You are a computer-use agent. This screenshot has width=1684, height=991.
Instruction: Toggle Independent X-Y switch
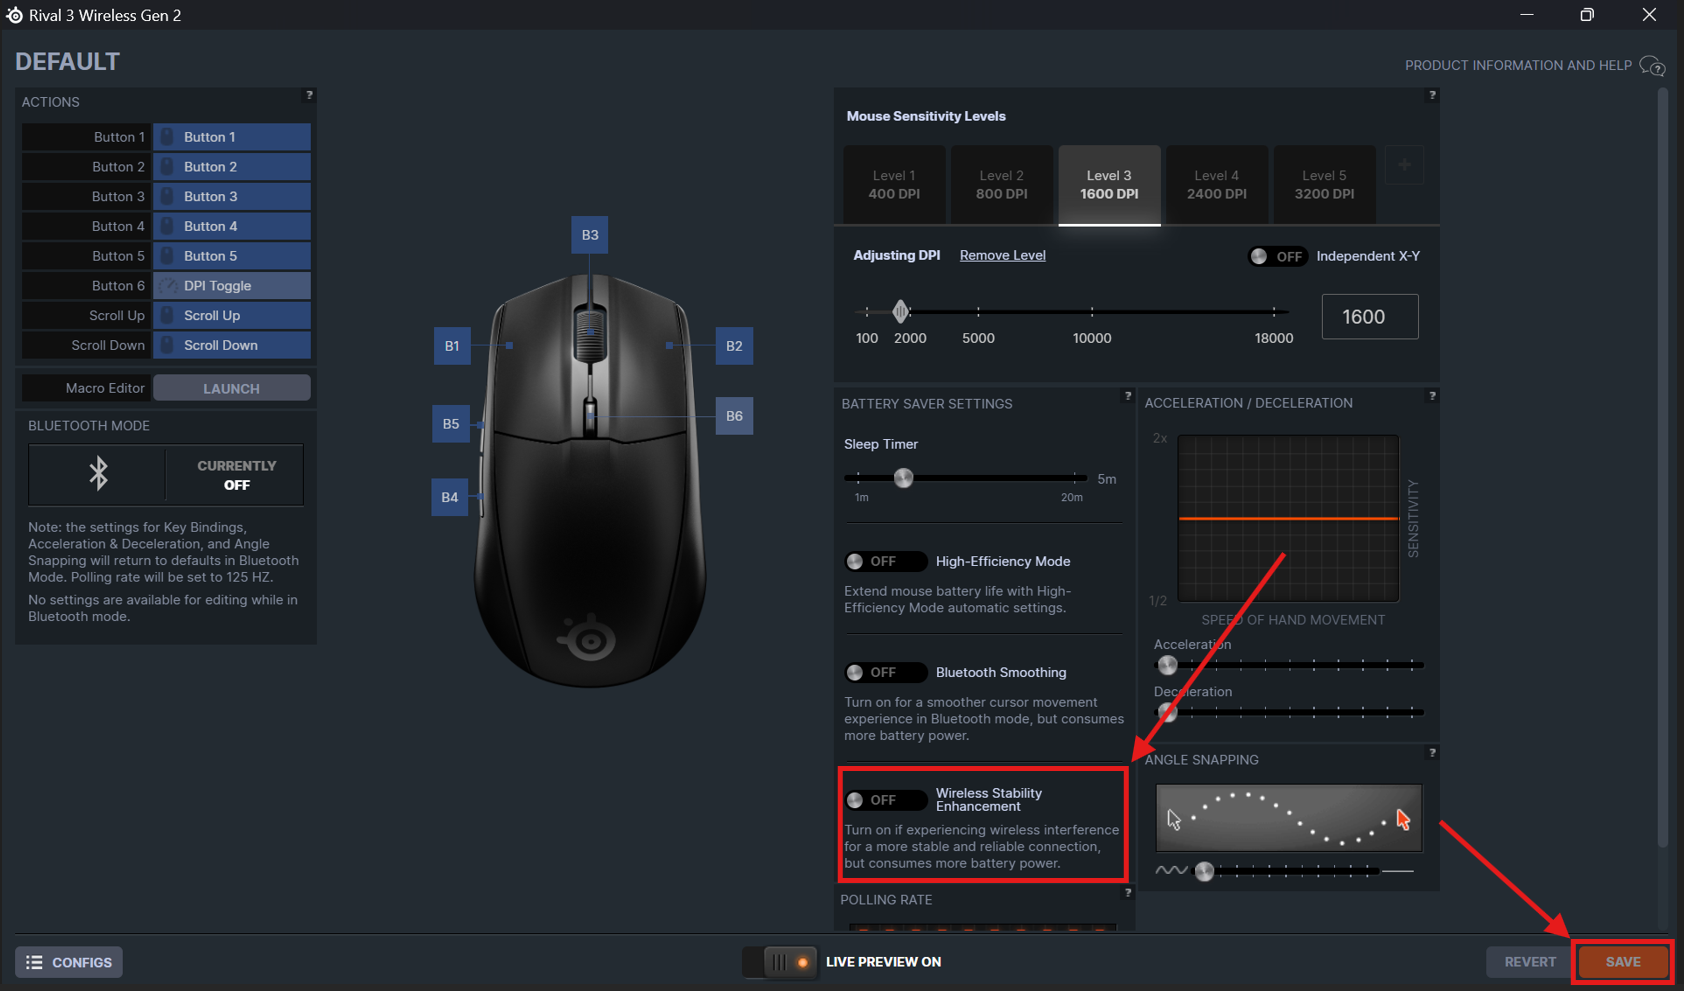1278,257
